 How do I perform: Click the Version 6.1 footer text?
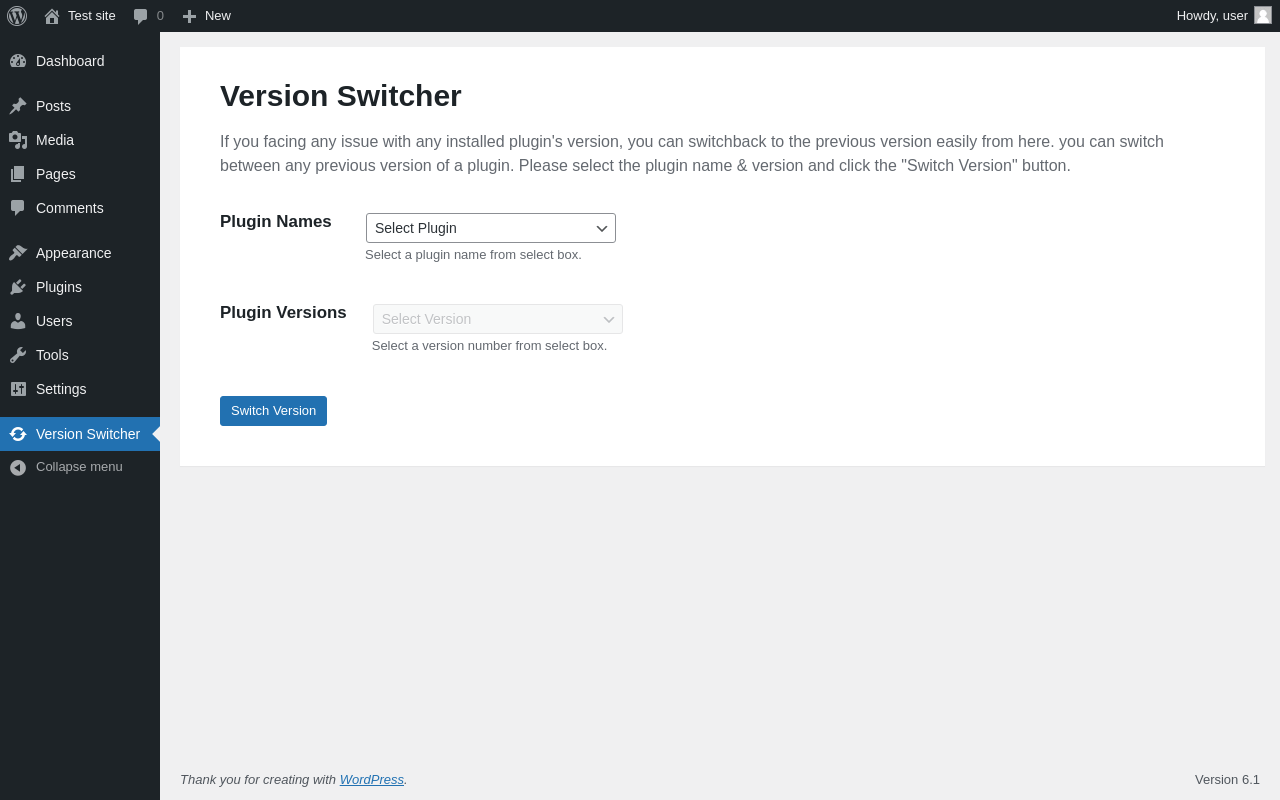(1227, 779)
